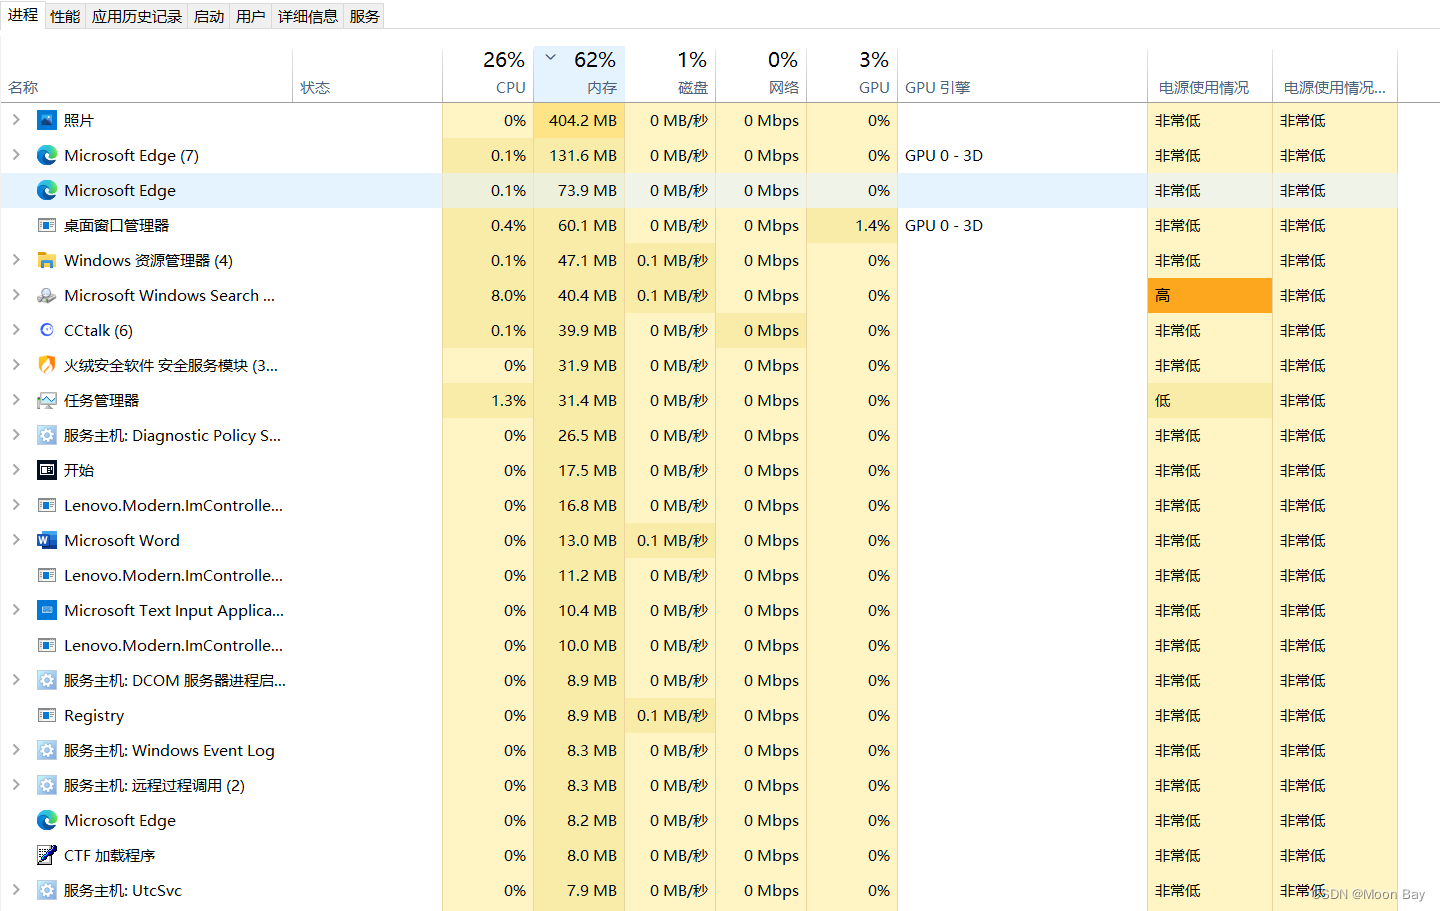The height and width of the screenshot is (911, 1440).
Task: Click the CCtalk (6) icon
Action: (x=46, y=330)
